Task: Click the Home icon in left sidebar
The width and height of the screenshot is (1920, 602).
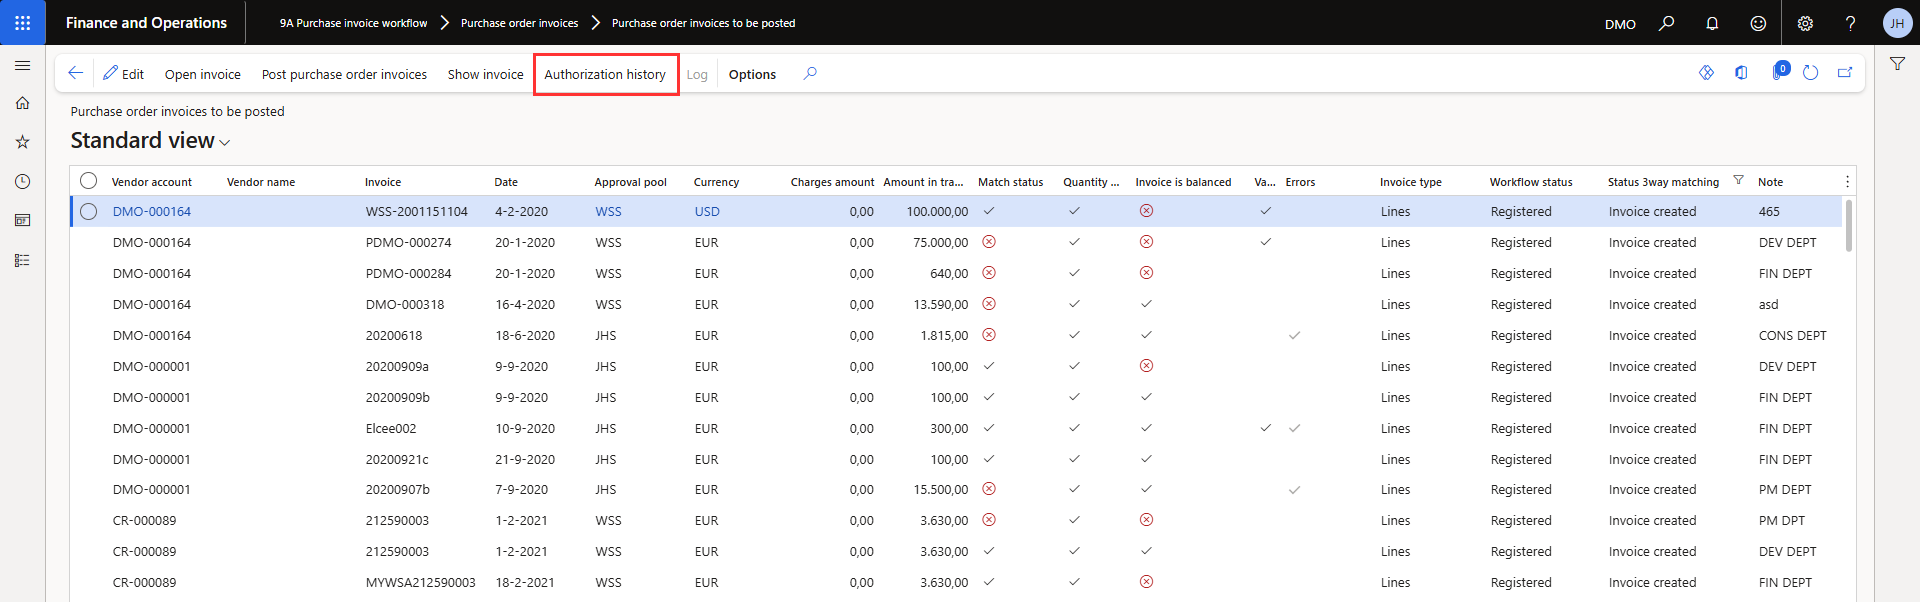Action: coord(22,103)
